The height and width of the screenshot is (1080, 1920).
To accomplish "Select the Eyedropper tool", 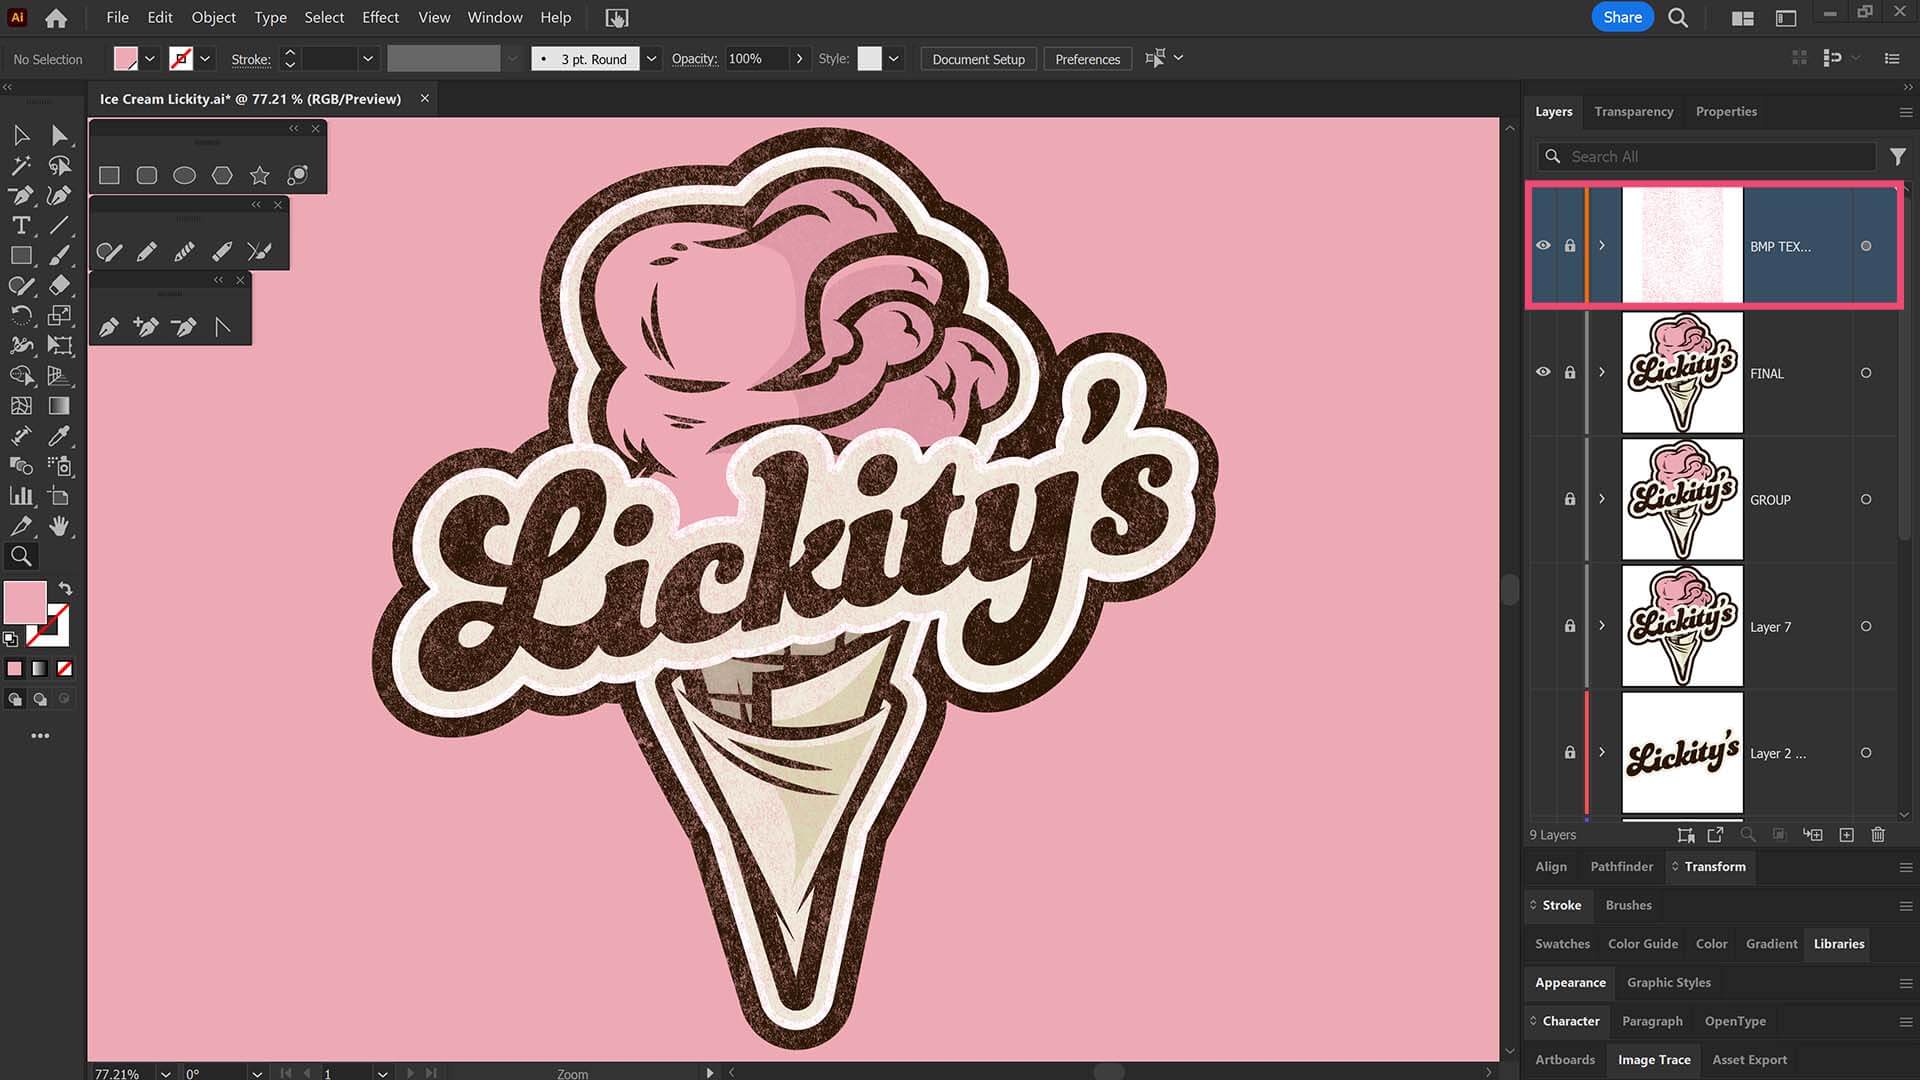I will [x=59, y=435].
